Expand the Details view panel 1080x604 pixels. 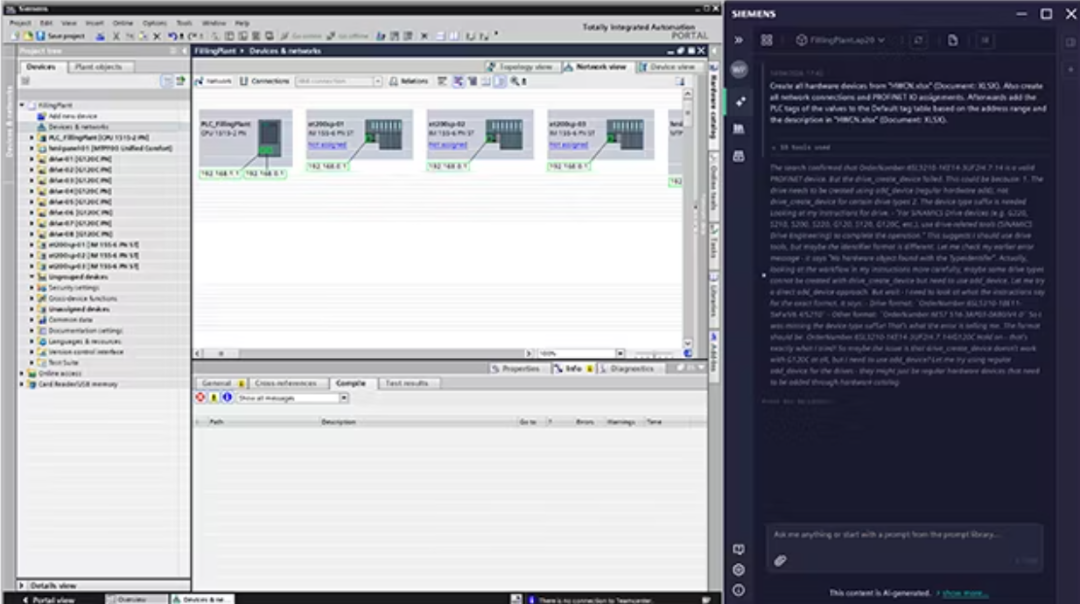click(21, 585)
